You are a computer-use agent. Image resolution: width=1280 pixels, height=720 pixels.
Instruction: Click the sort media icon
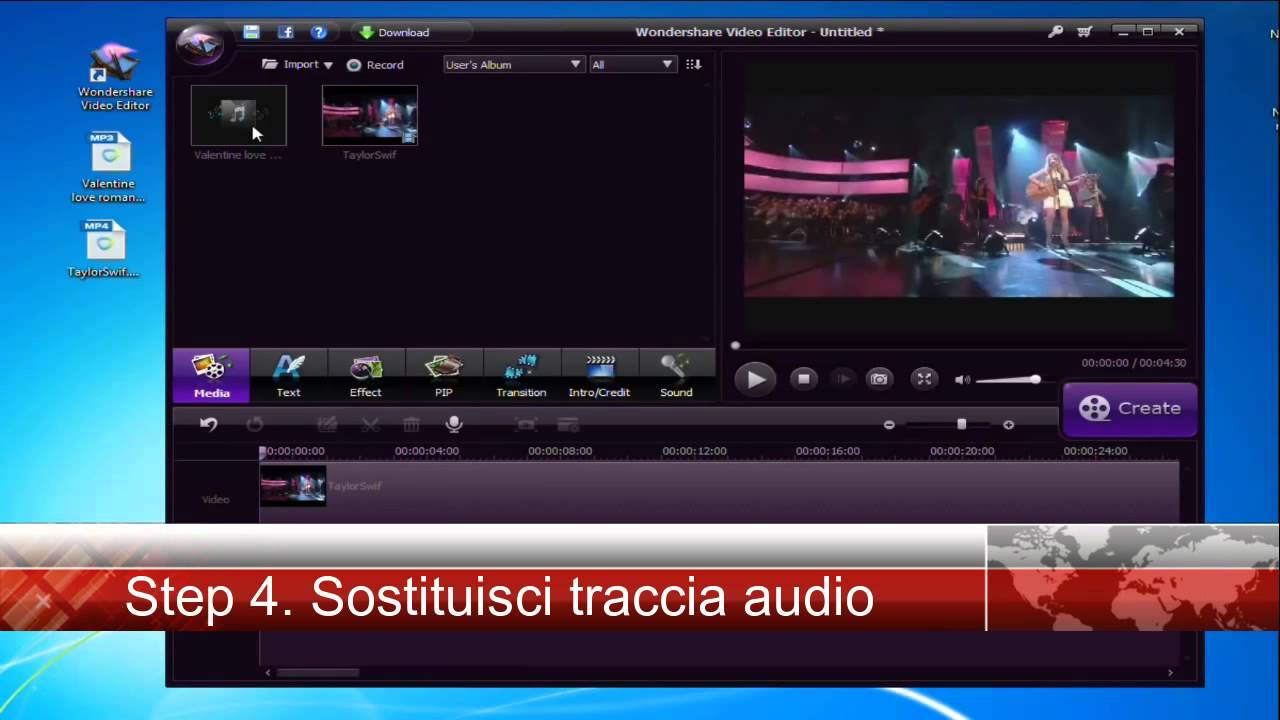pyautogui.click(x=694, y=64)
